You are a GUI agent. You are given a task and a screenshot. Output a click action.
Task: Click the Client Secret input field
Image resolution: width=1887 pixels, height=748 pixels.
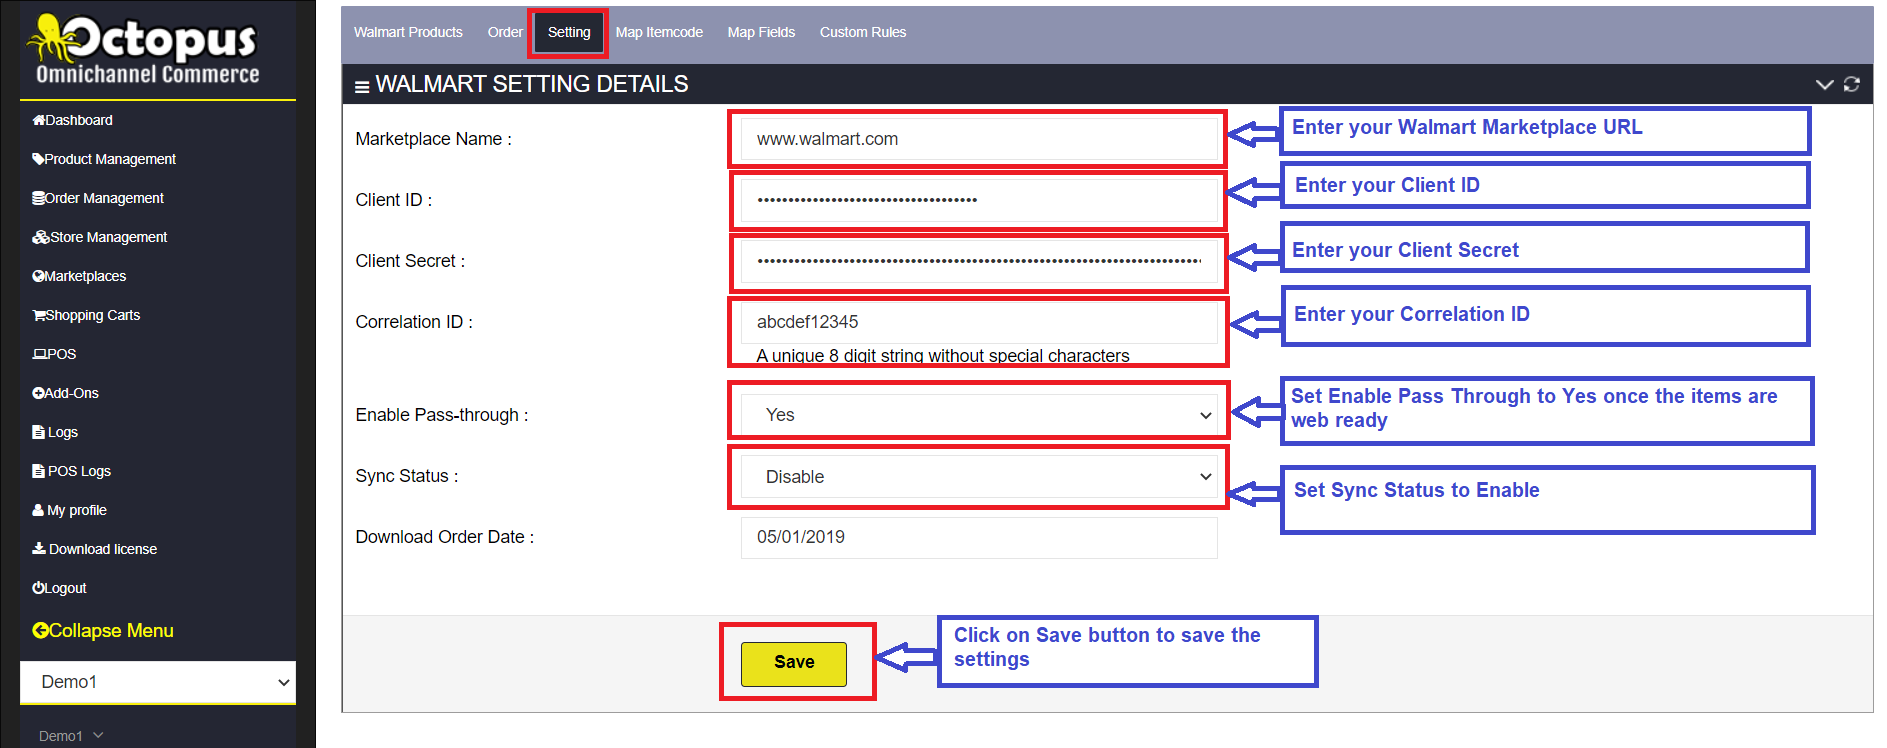pos(979,261)
